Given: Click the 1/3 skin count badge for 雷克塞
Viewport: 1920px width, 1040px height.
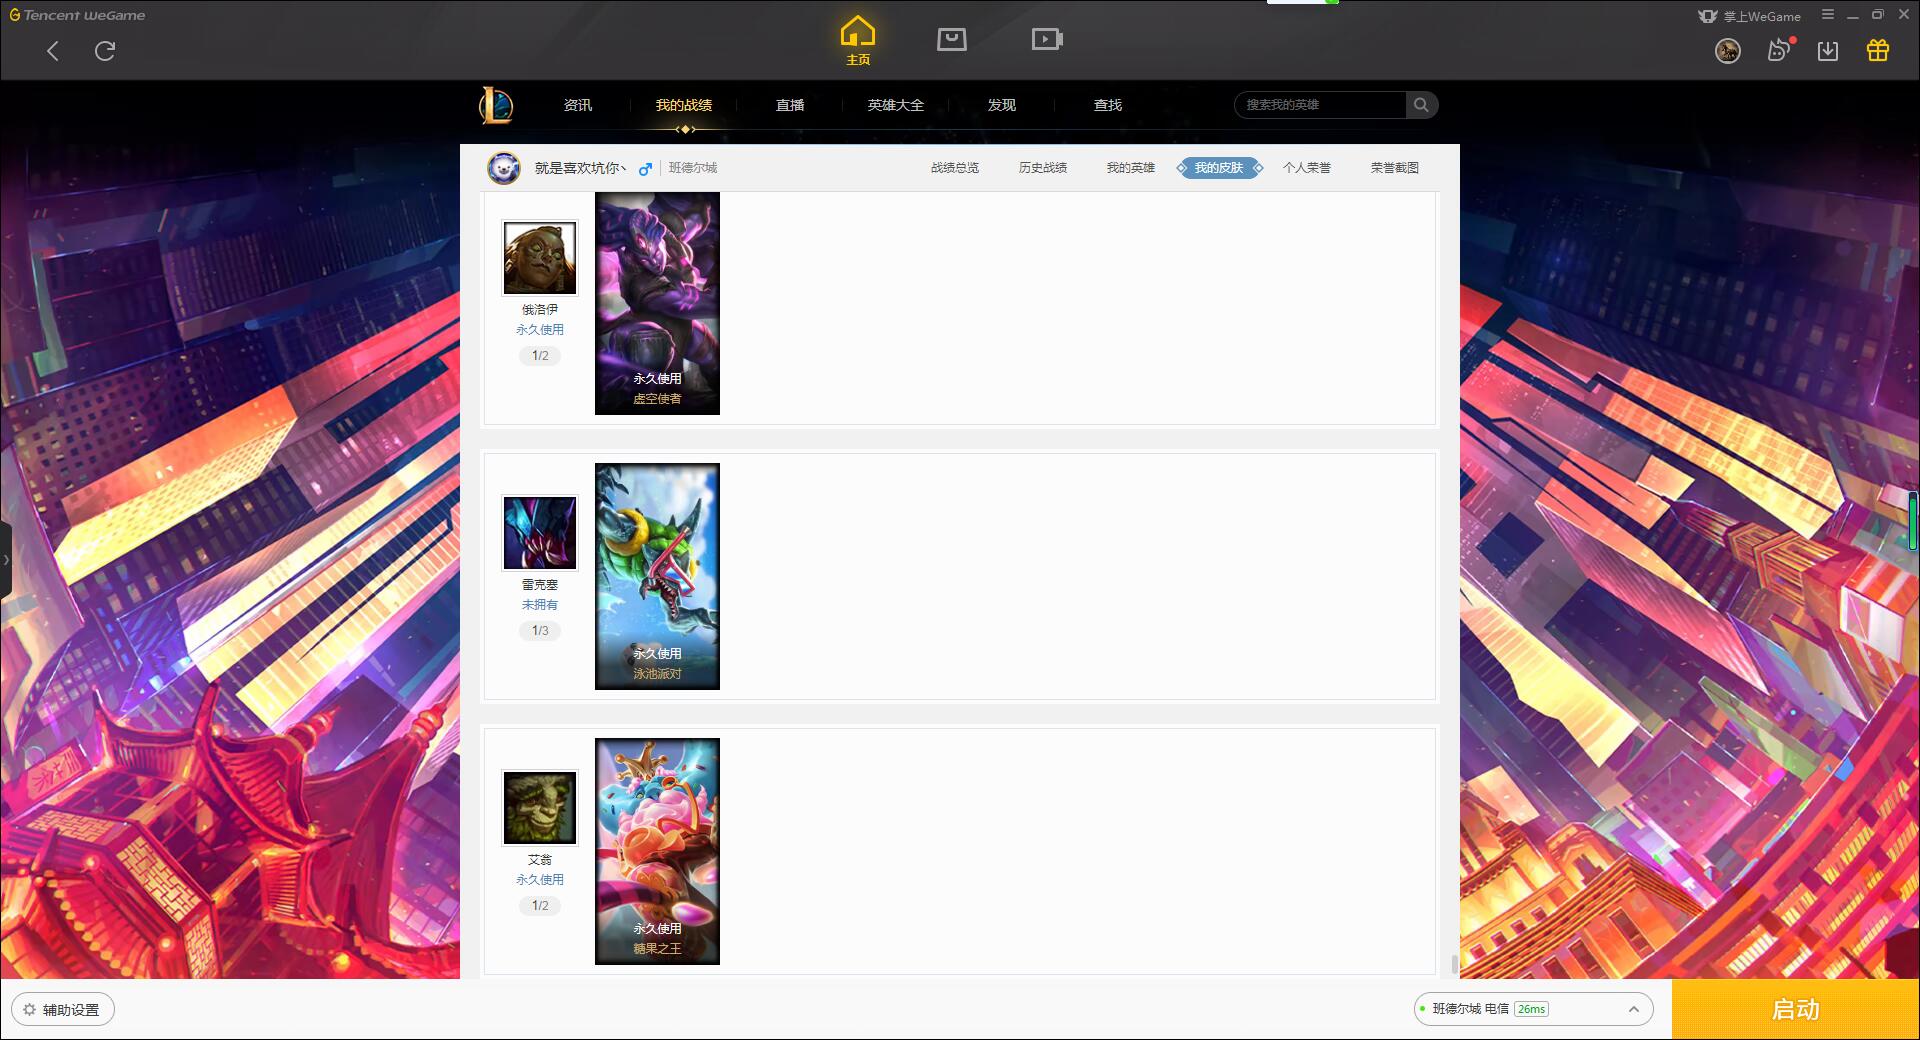Looking at the screenshot, I should [540, 631].
